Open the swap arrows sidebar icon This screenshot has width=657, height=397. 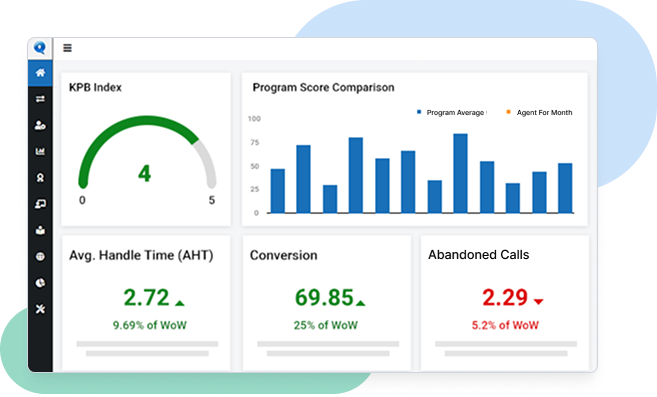click(40, 99)
